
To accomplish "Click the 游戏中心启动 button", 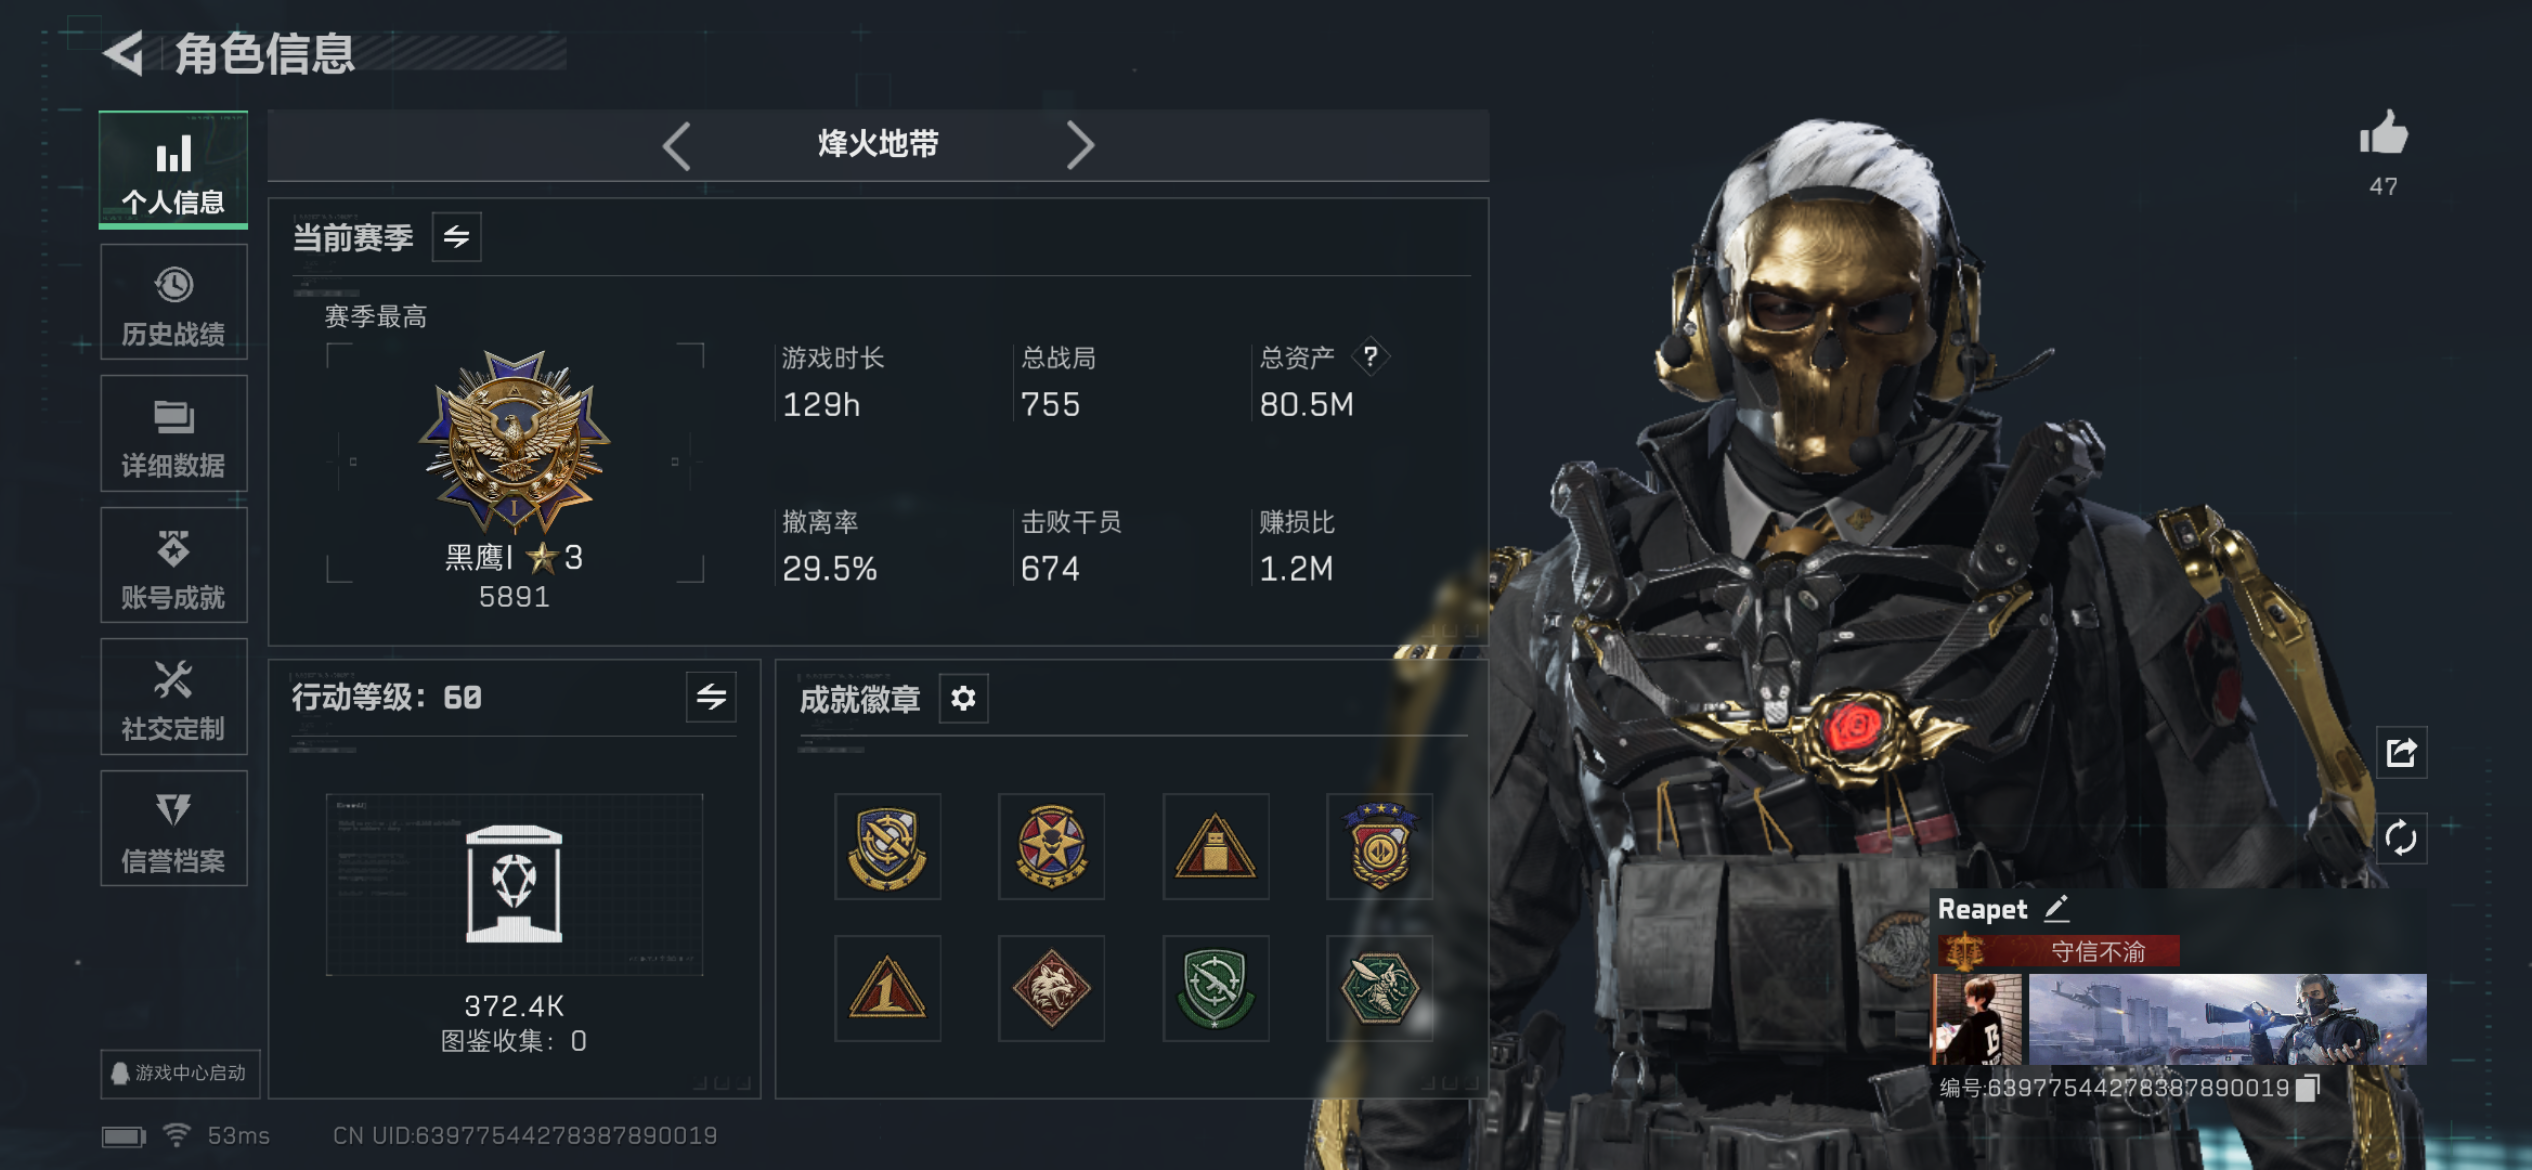I will 180,1073.
